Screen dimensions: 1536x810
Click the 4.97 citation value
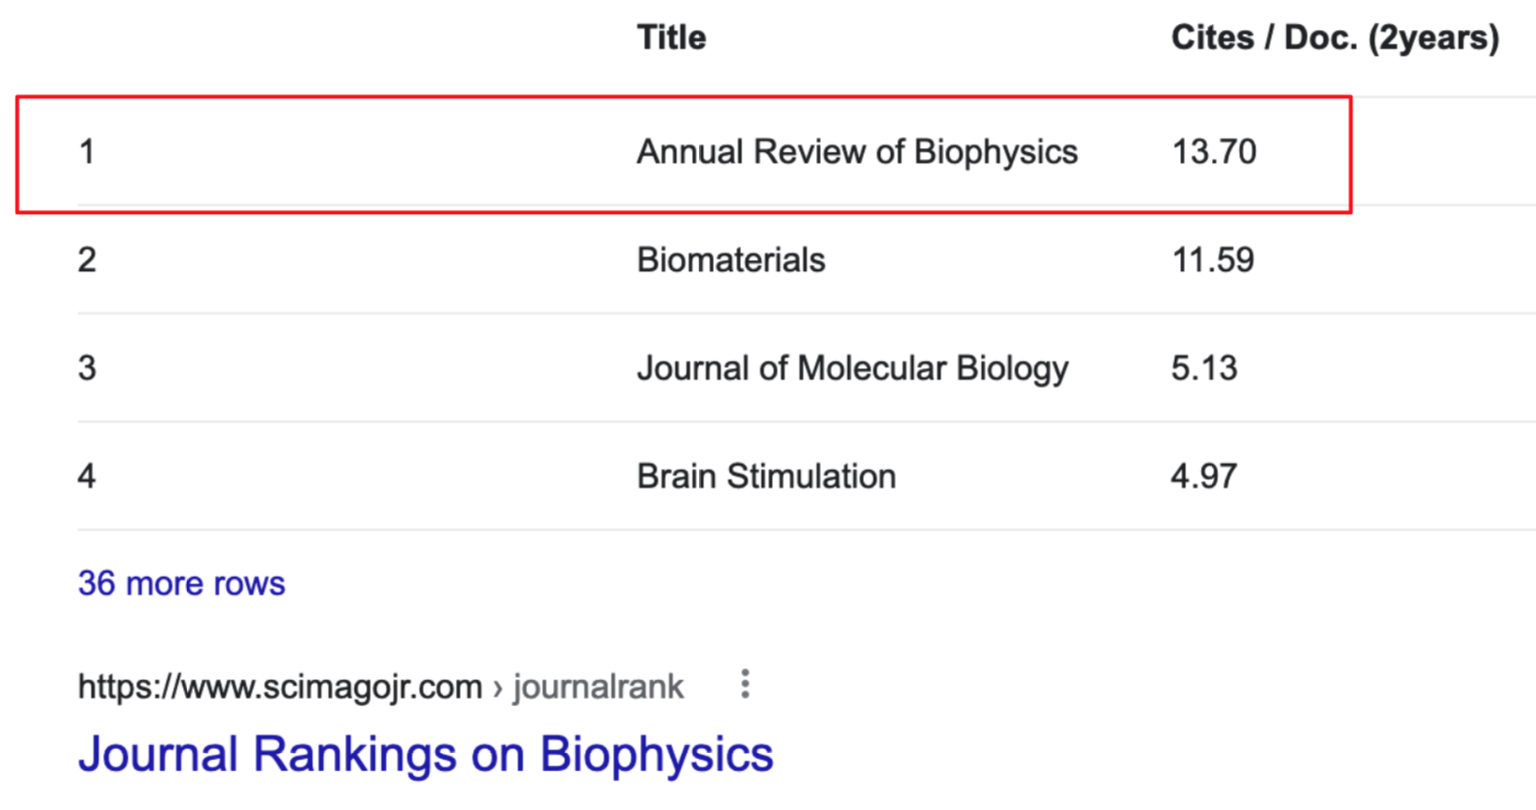tap(1204, 476)
